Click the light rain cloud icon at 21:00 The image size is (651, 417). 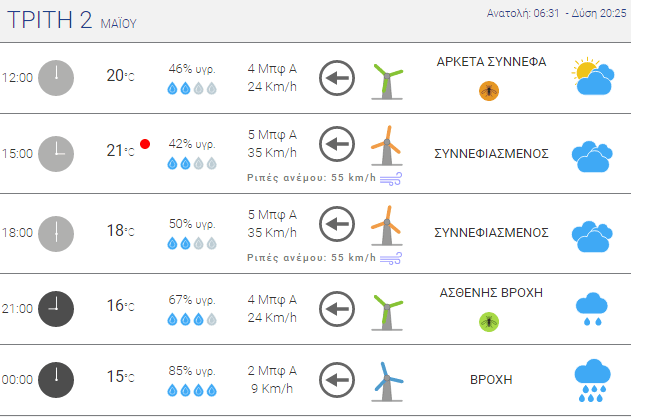point(592,307)
